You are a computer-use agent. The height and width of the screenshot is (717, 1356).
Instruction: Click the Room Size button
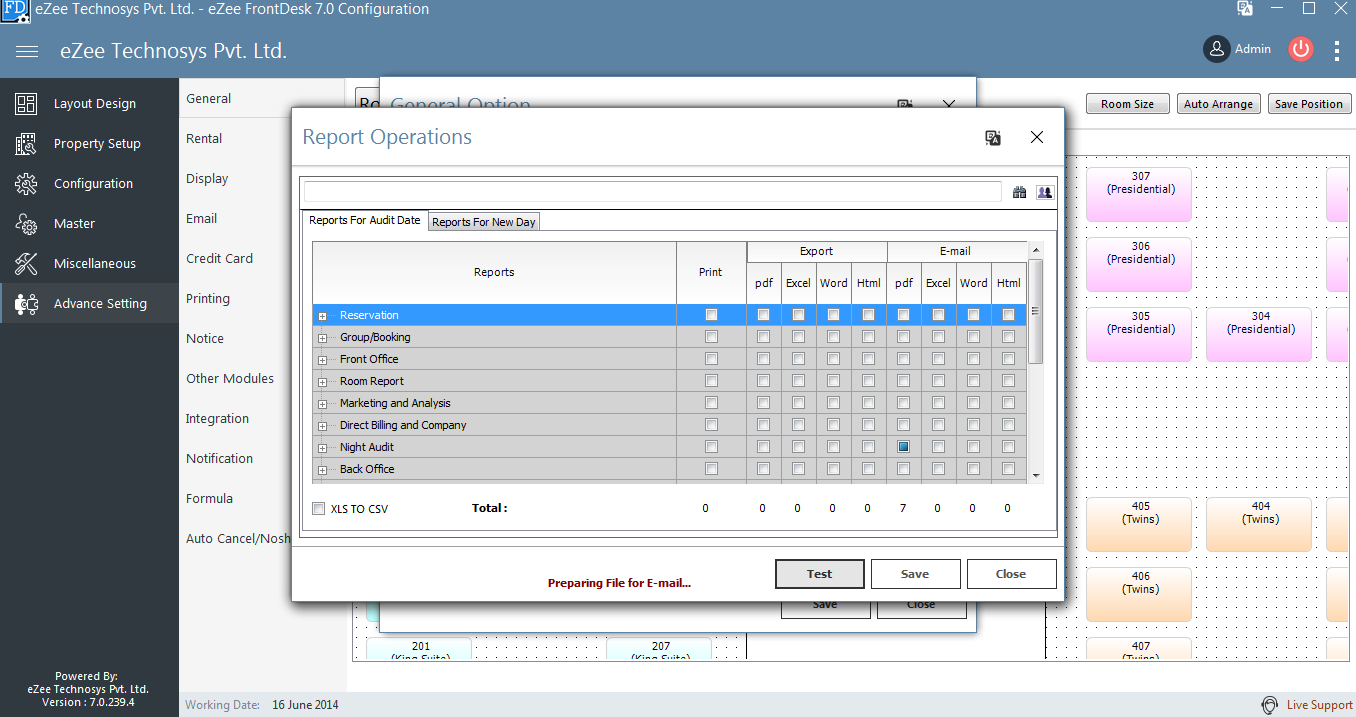(1128, 104)
